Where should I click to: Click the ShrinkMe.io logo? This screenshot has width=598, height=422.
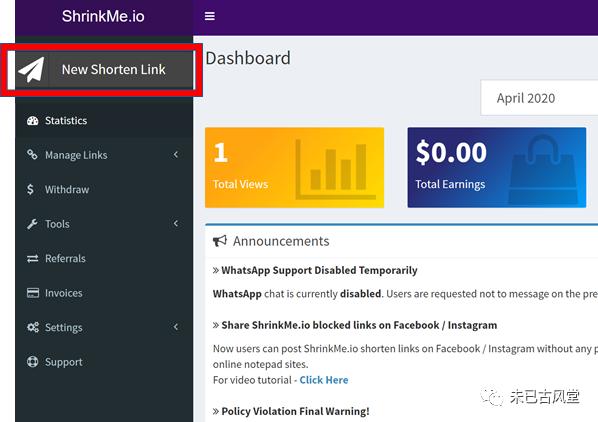(103, 16)
